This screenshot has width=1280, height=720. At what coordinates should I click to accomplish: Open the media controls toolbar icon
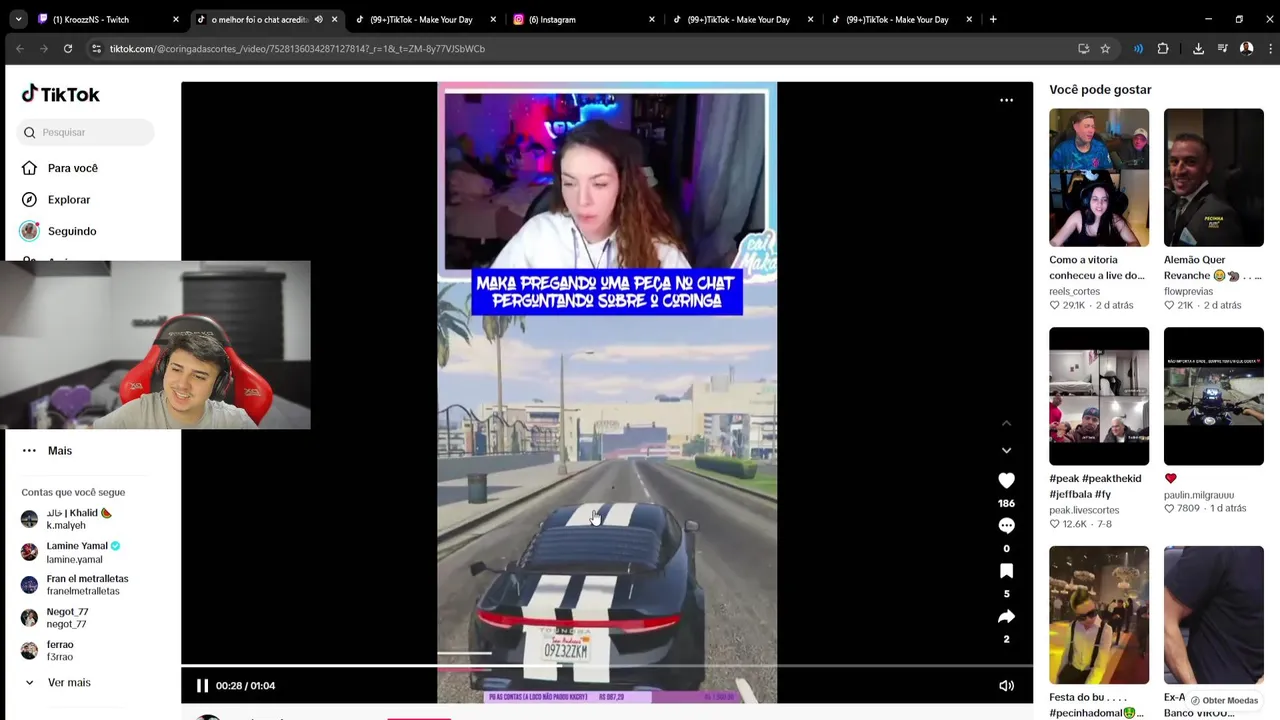pyautogui.click(x=1222, y=48)
